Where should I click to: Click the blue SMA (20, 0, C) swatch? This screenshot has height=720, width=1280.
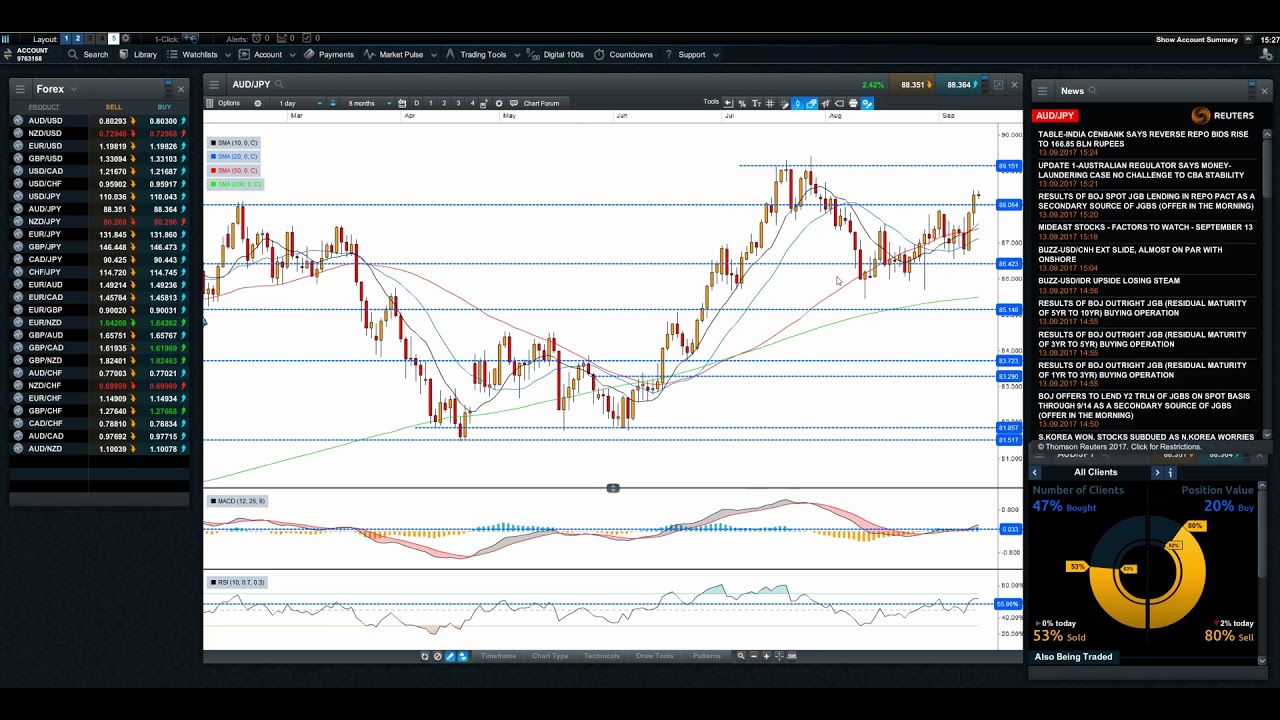click(x=213, y=157)
